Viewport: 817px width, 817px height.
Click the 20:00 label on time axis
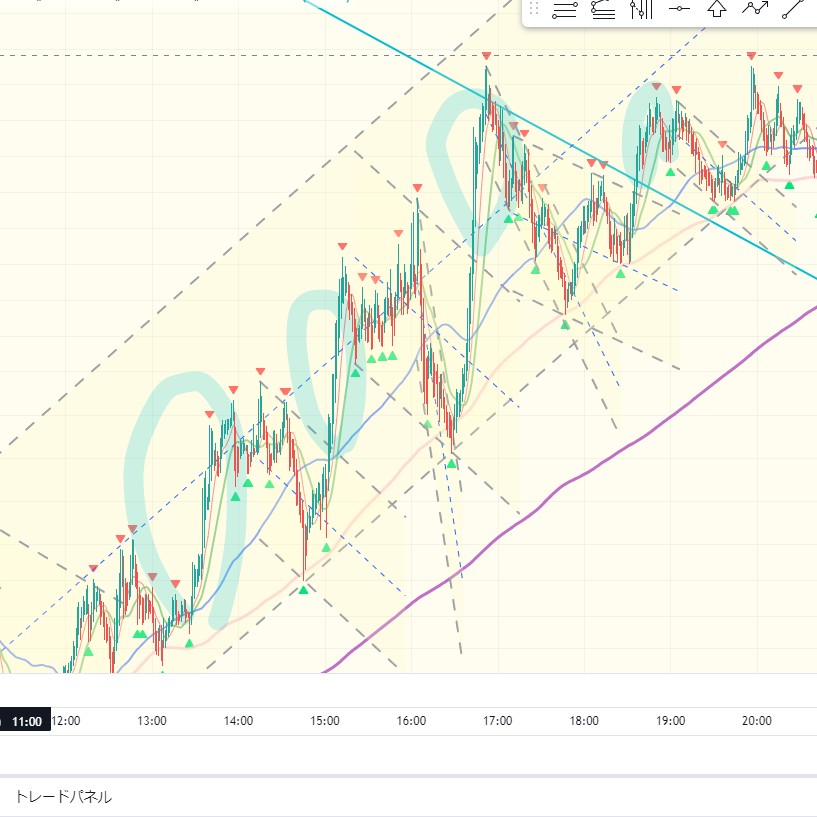click(x=756, y=721)
